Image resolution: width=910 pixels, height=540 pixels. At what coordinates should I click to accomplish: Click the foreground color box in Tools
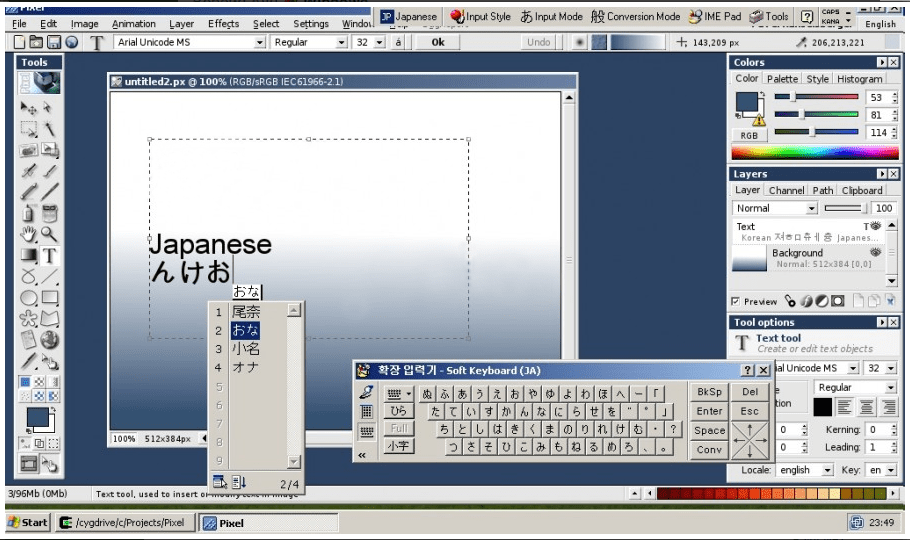[38, 419]
